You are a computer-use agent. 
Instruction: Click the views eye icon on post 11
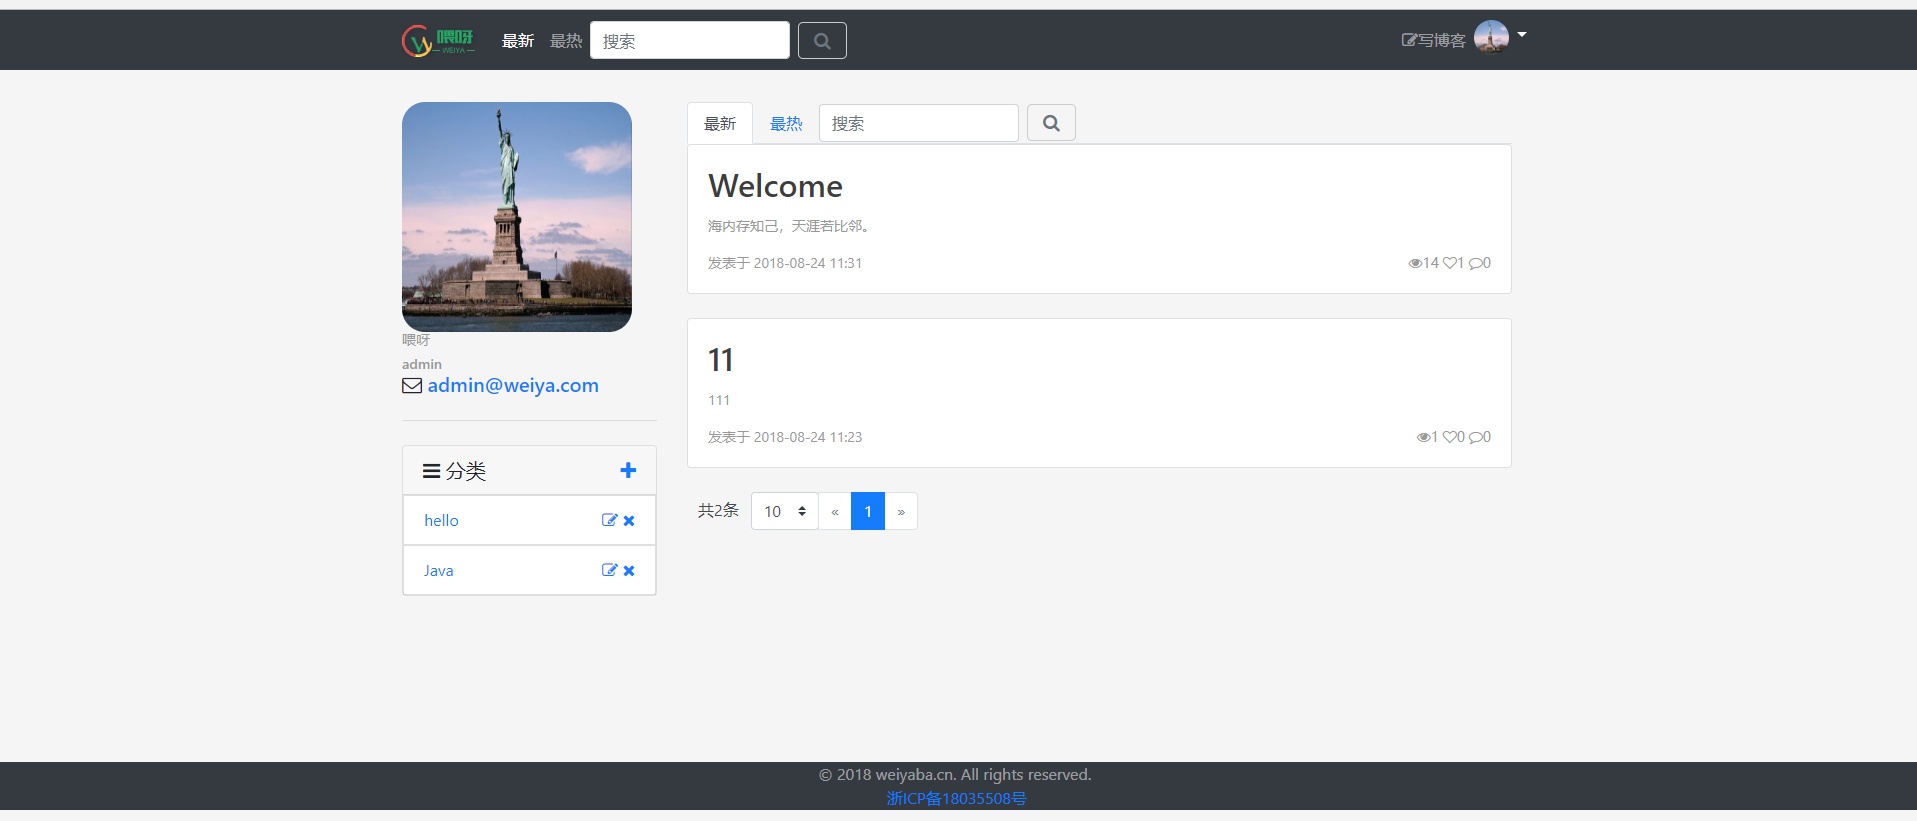1423,438
